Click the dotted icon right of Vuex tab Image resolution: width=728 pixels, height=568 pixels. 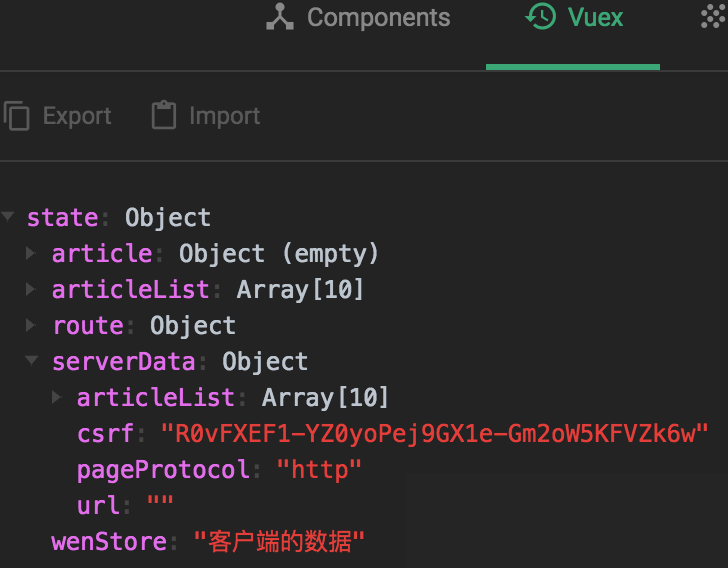point(712,17)
